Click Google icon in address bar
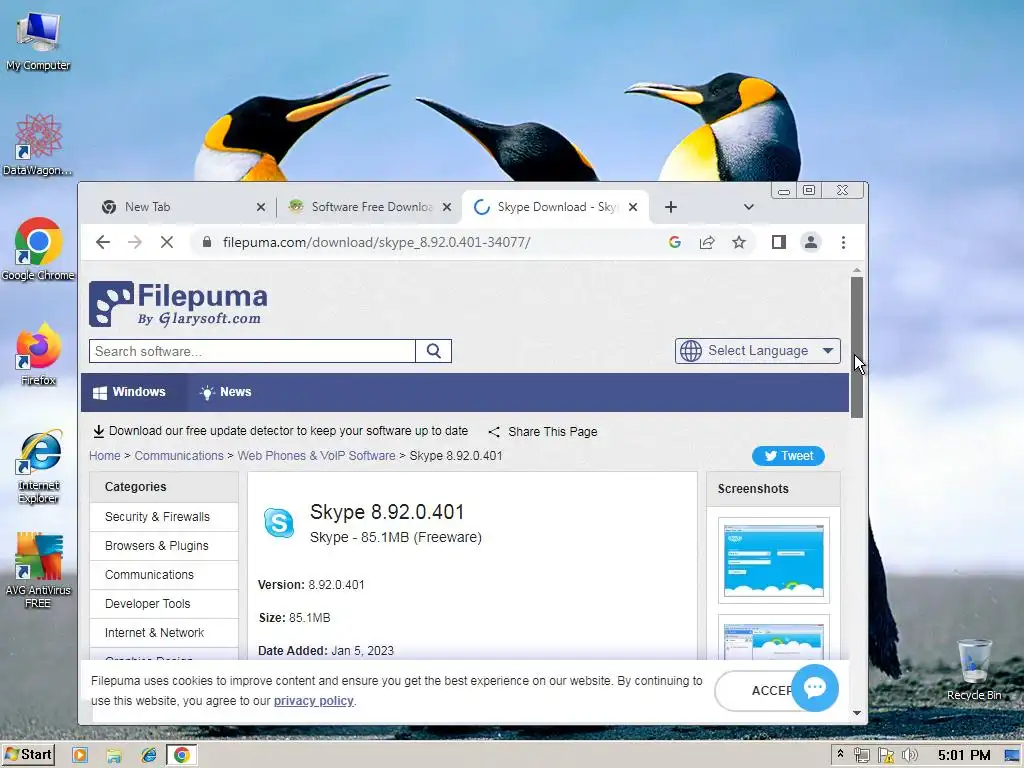The height and width of the screenshot is (768, 1024). [675, 242]
